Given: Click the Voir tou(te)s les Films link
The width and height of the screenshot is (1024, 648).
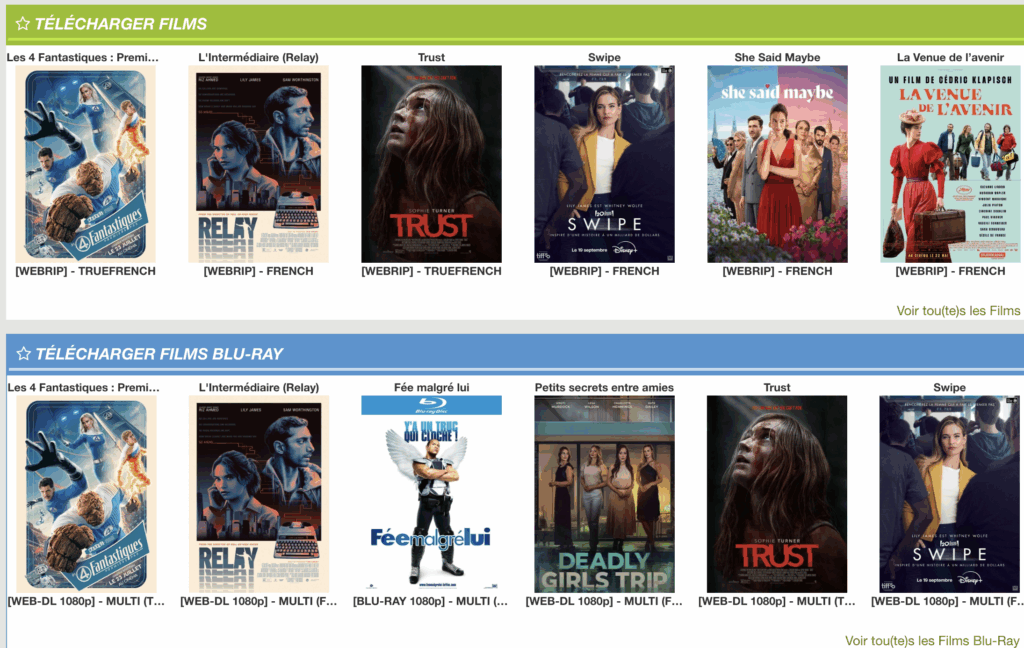Looking at the screenshot, I should pos(958,311).
